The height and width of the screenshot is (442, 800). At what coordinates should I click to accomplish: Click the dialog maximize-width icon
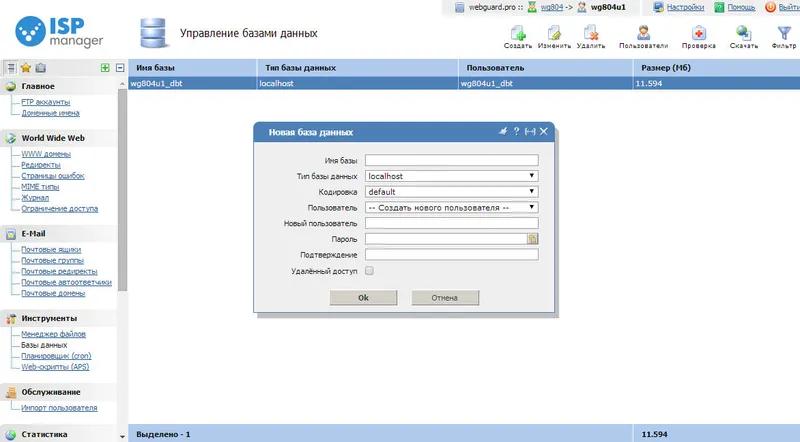tap(530, 132)
